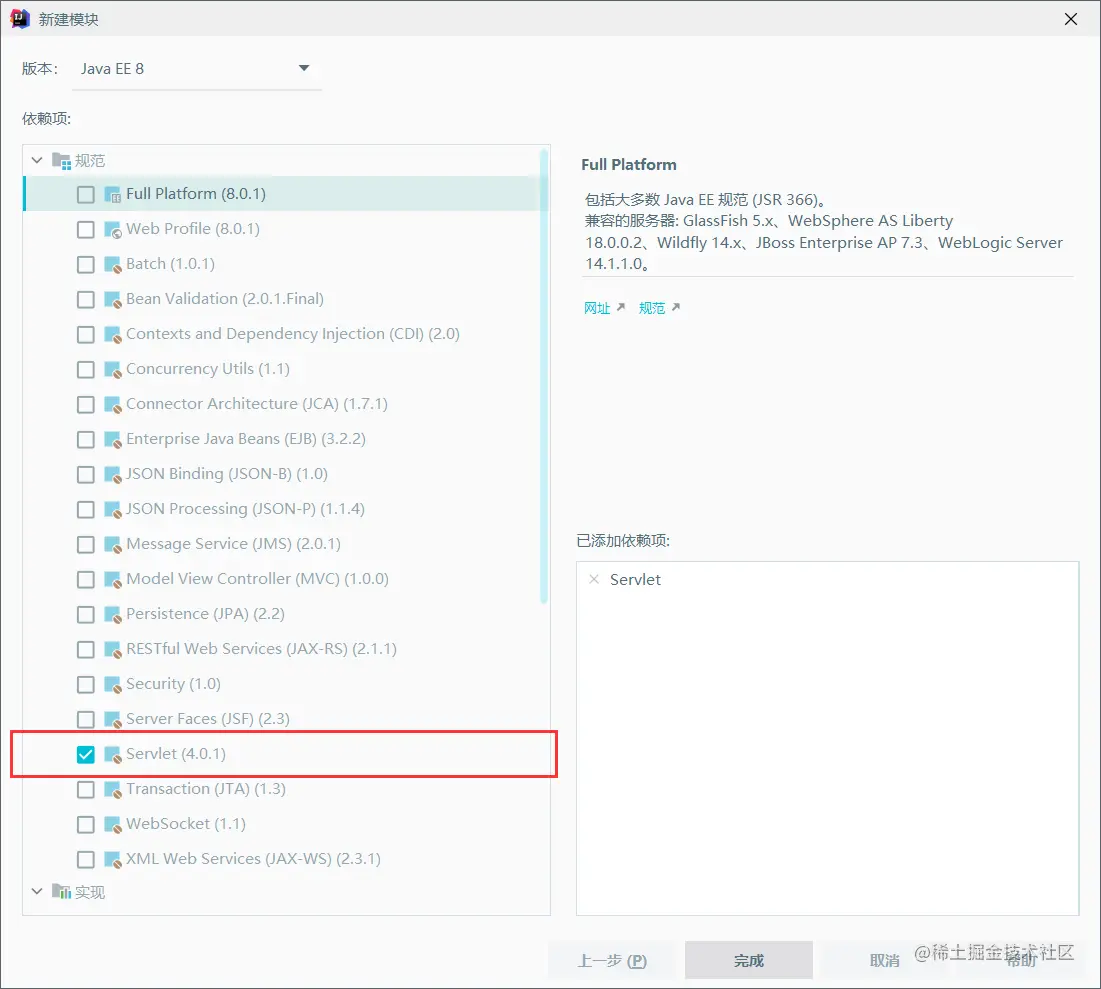This screenshot has width=1101, height=989.
Task: Enable the CDI (2.0) dependency checkbox
Action: click(86, 334)
